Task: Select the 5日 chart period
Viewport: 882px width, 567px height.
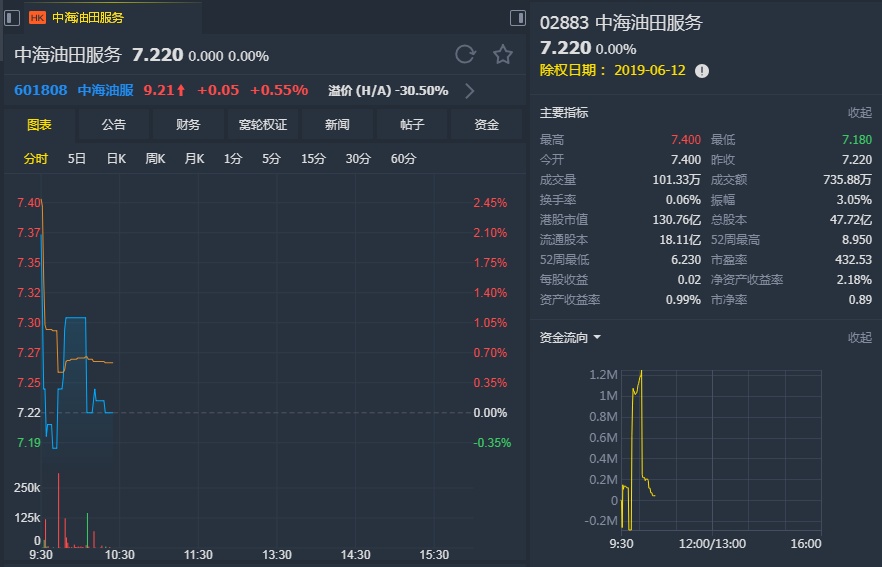Action: pyautogui.click(x=77, y=159)
